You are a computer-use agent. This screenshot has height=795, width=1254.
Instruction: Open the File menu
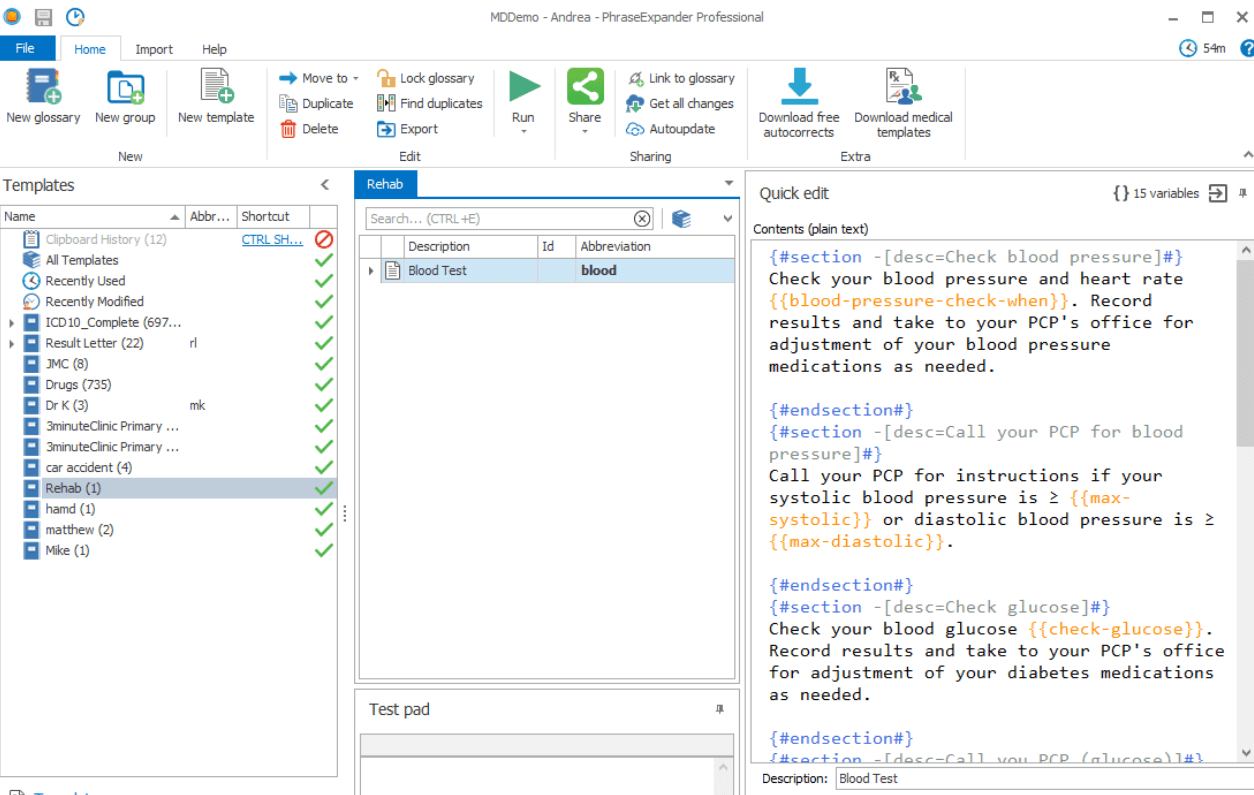[27, 48]
